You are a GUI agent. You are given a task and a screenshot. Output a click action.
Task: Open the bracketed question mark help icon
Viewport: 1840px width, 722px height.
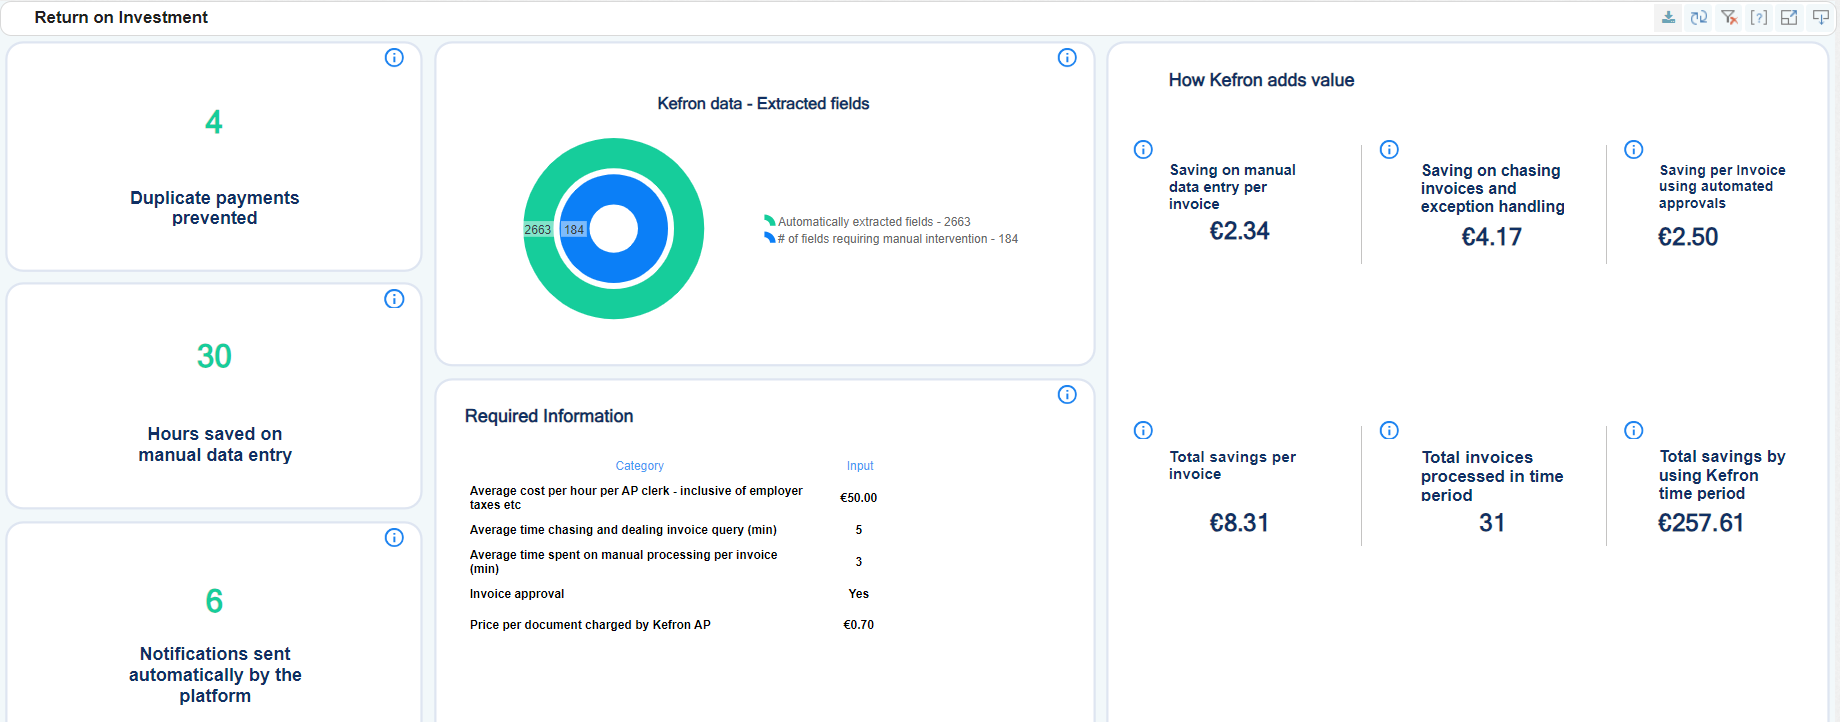click(1759, 17)
